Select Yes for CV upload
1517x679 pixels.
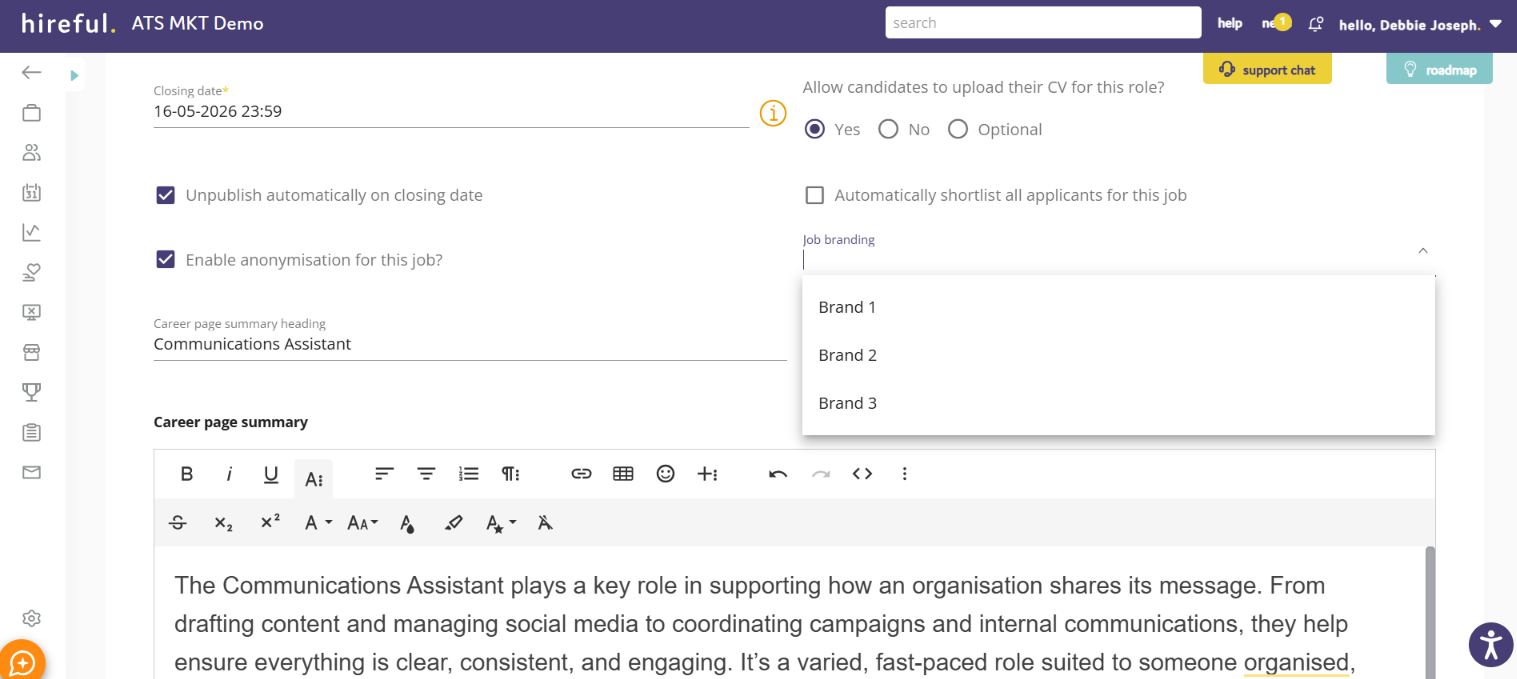815,129
